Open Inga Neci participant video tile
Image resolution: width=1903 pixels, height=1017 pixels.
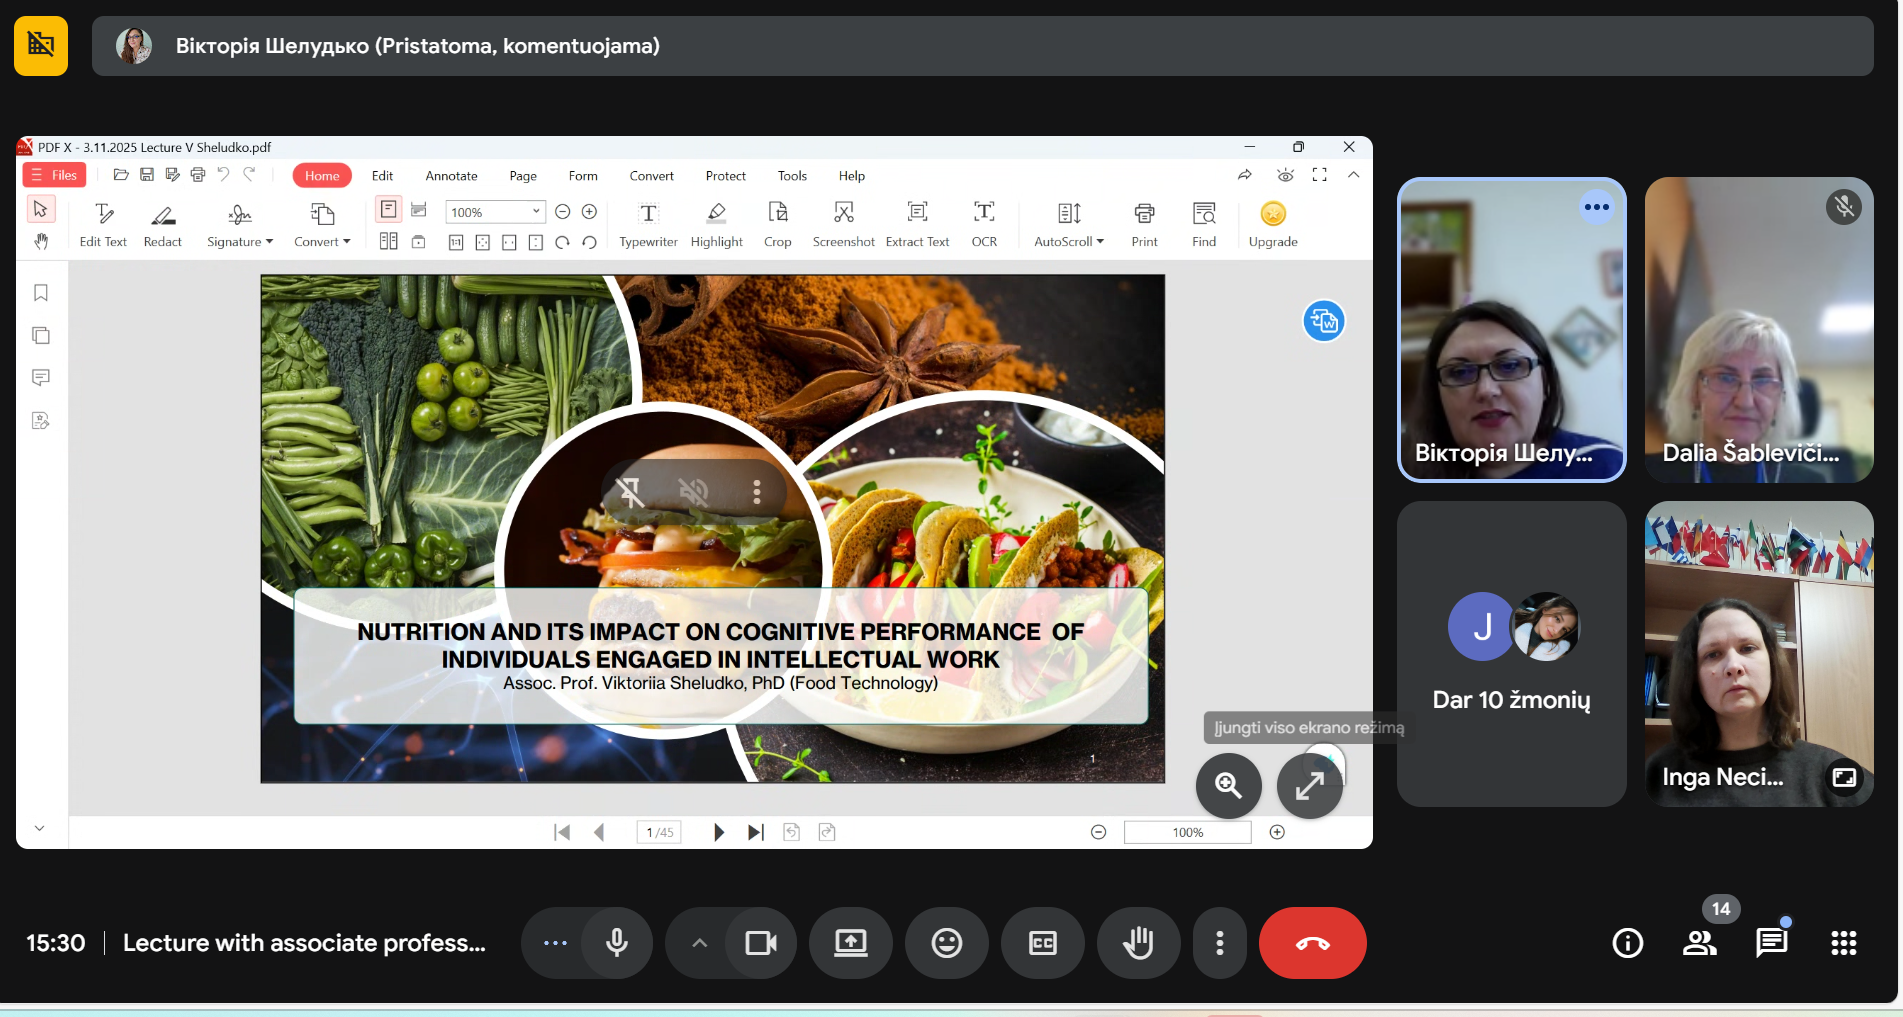click(x=1758, y=654)
